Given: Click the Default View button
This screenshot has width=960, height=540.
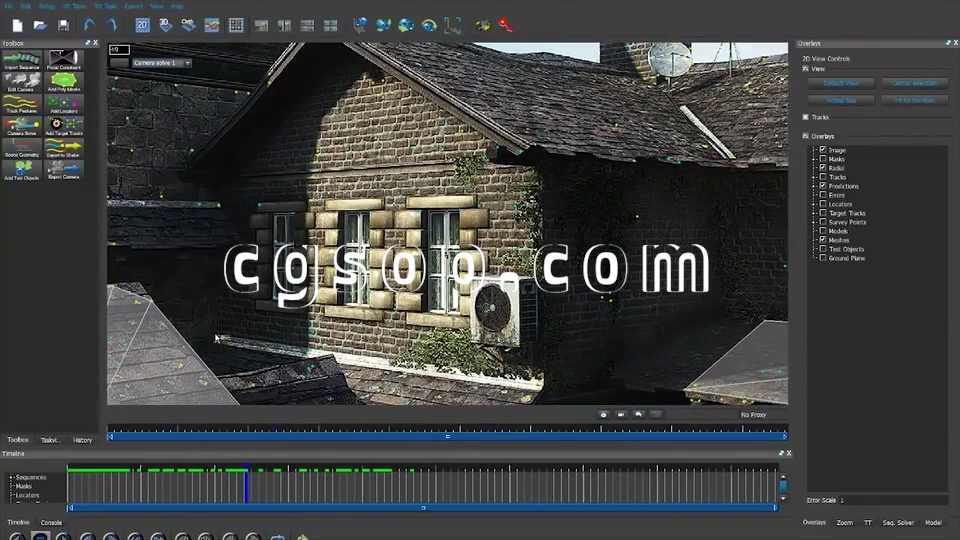Looking at the screenshot, I should [x=841, y=83].
